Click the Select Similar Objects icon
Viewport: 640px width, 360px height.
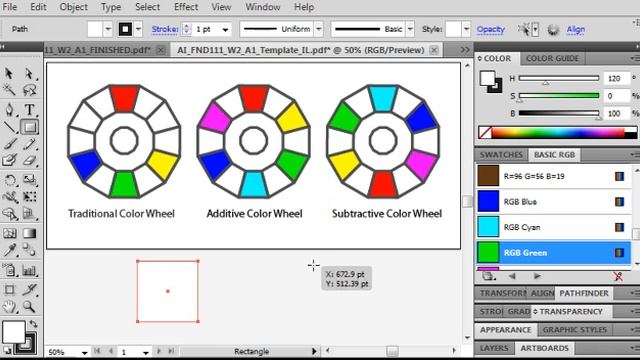tap(524, 29)
